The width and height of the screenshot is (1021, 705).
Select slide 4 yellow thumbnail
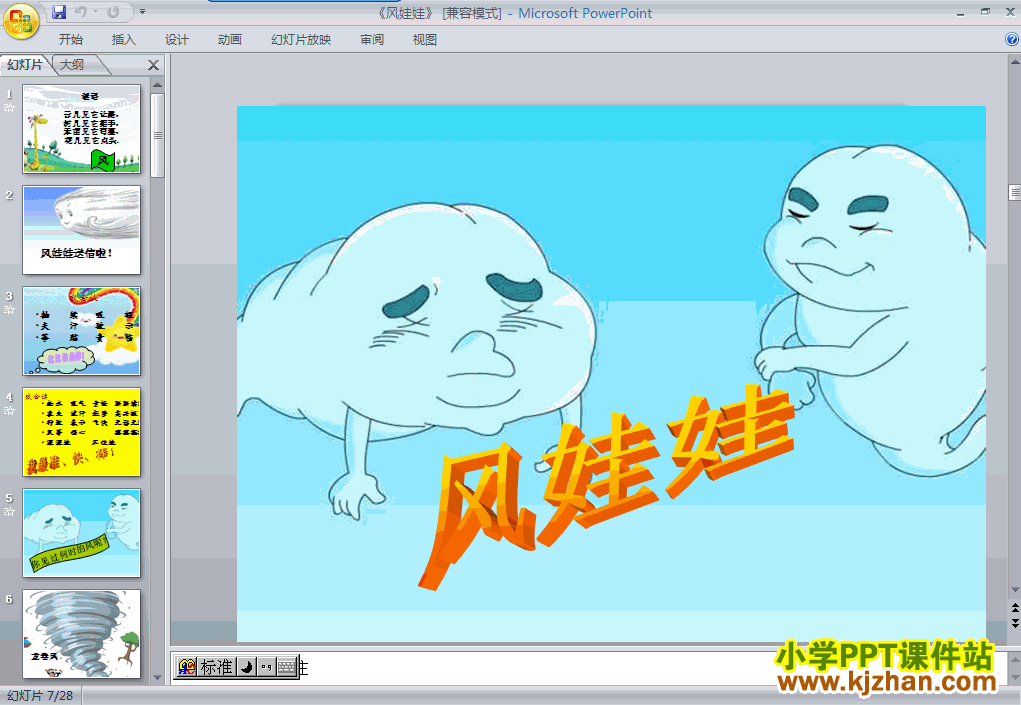(x=81, y=432)
